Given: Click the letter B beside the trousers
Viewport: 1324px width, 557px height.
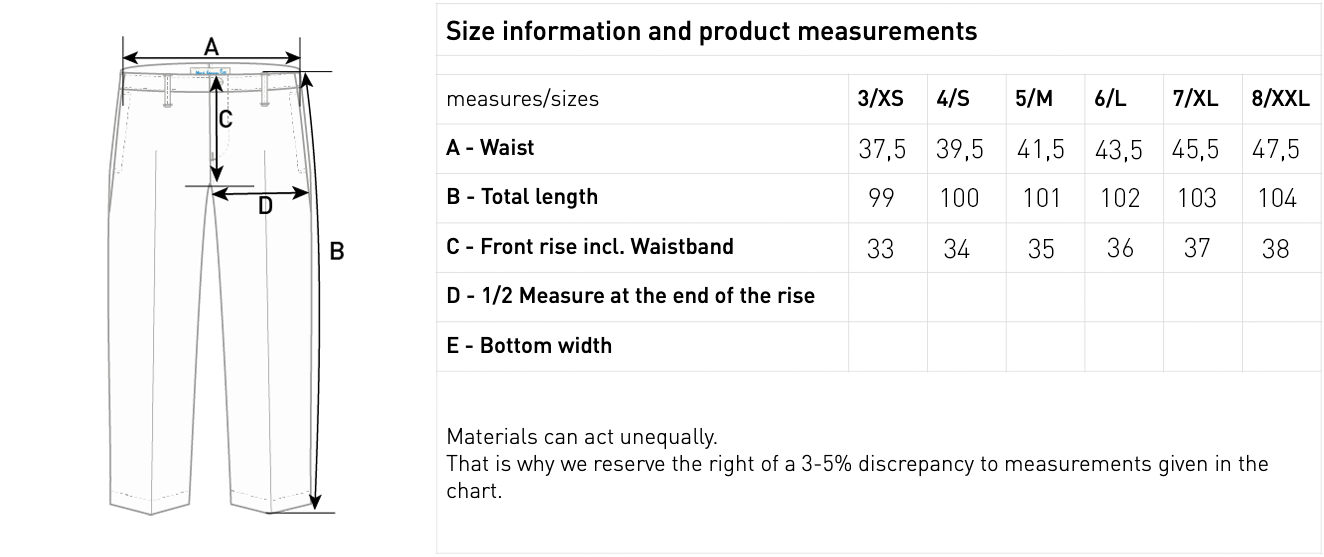Looking at the screenshot, I should click(x=337, y=251).
